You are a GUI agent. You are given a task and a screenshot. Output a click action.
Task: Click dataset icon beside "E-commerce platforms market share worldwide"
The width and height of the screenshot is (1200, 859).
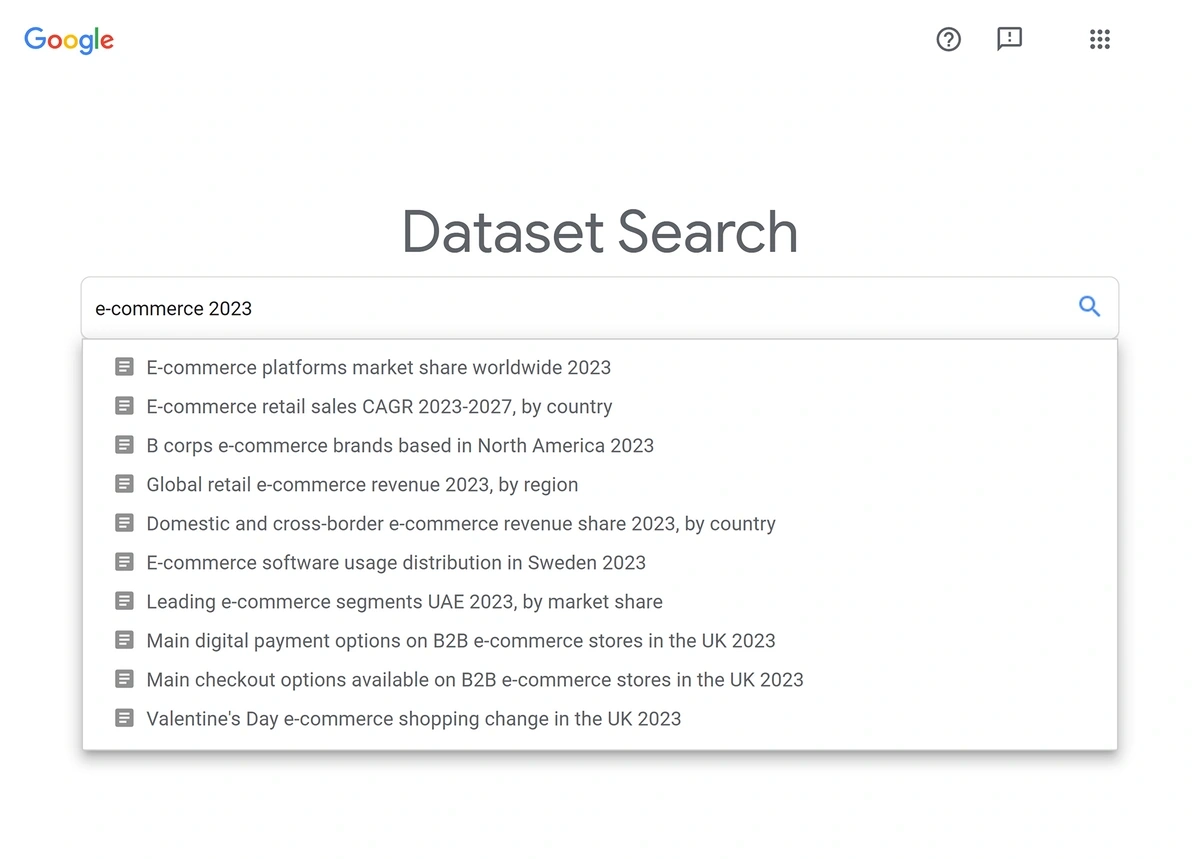pyautogui.click(x=124, y=367)
